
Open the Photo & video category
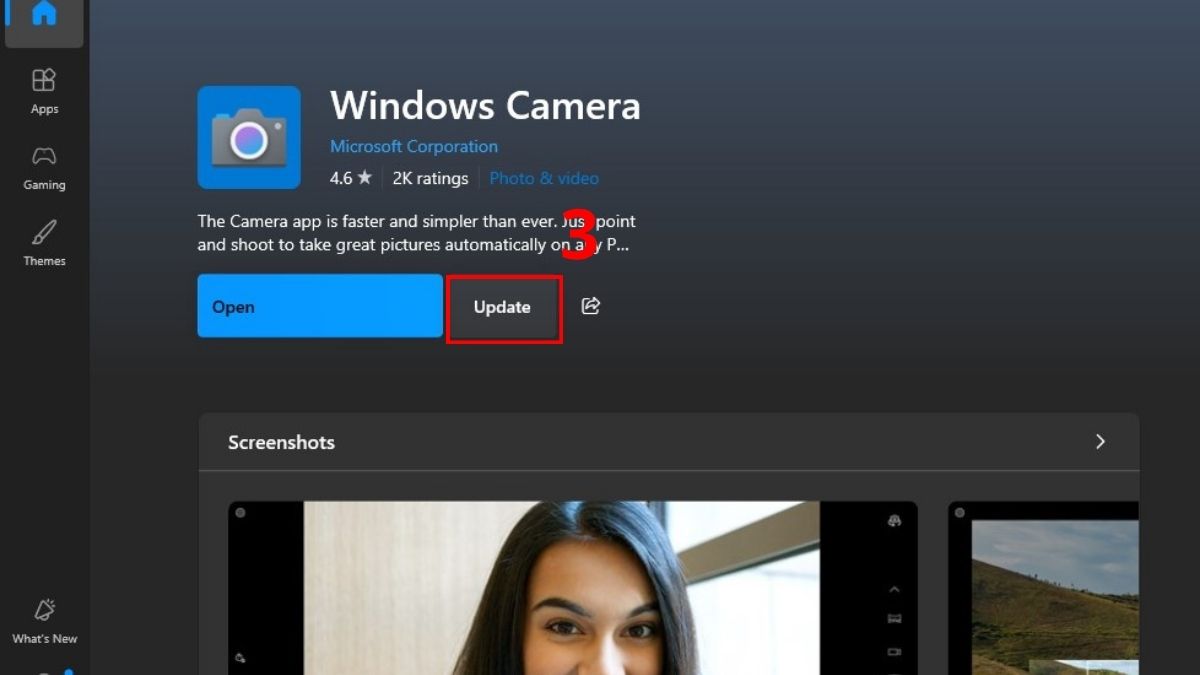544,177
